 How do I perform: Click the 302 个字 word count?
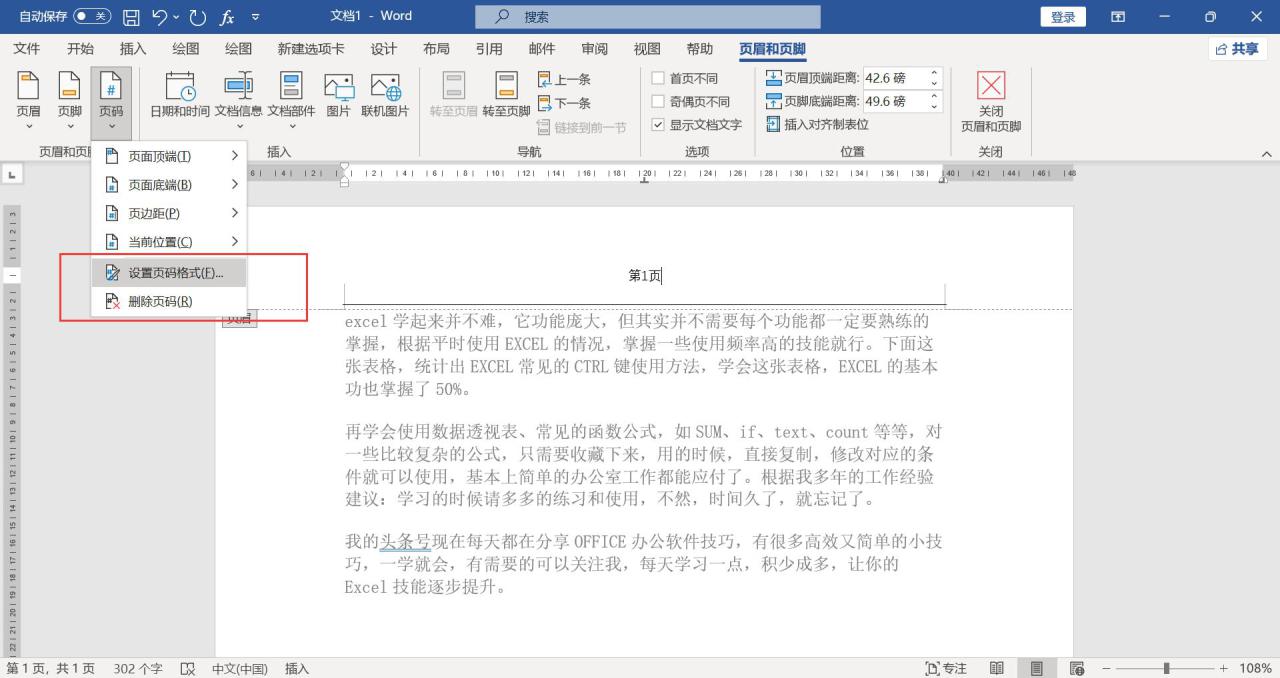pos(138,669)
